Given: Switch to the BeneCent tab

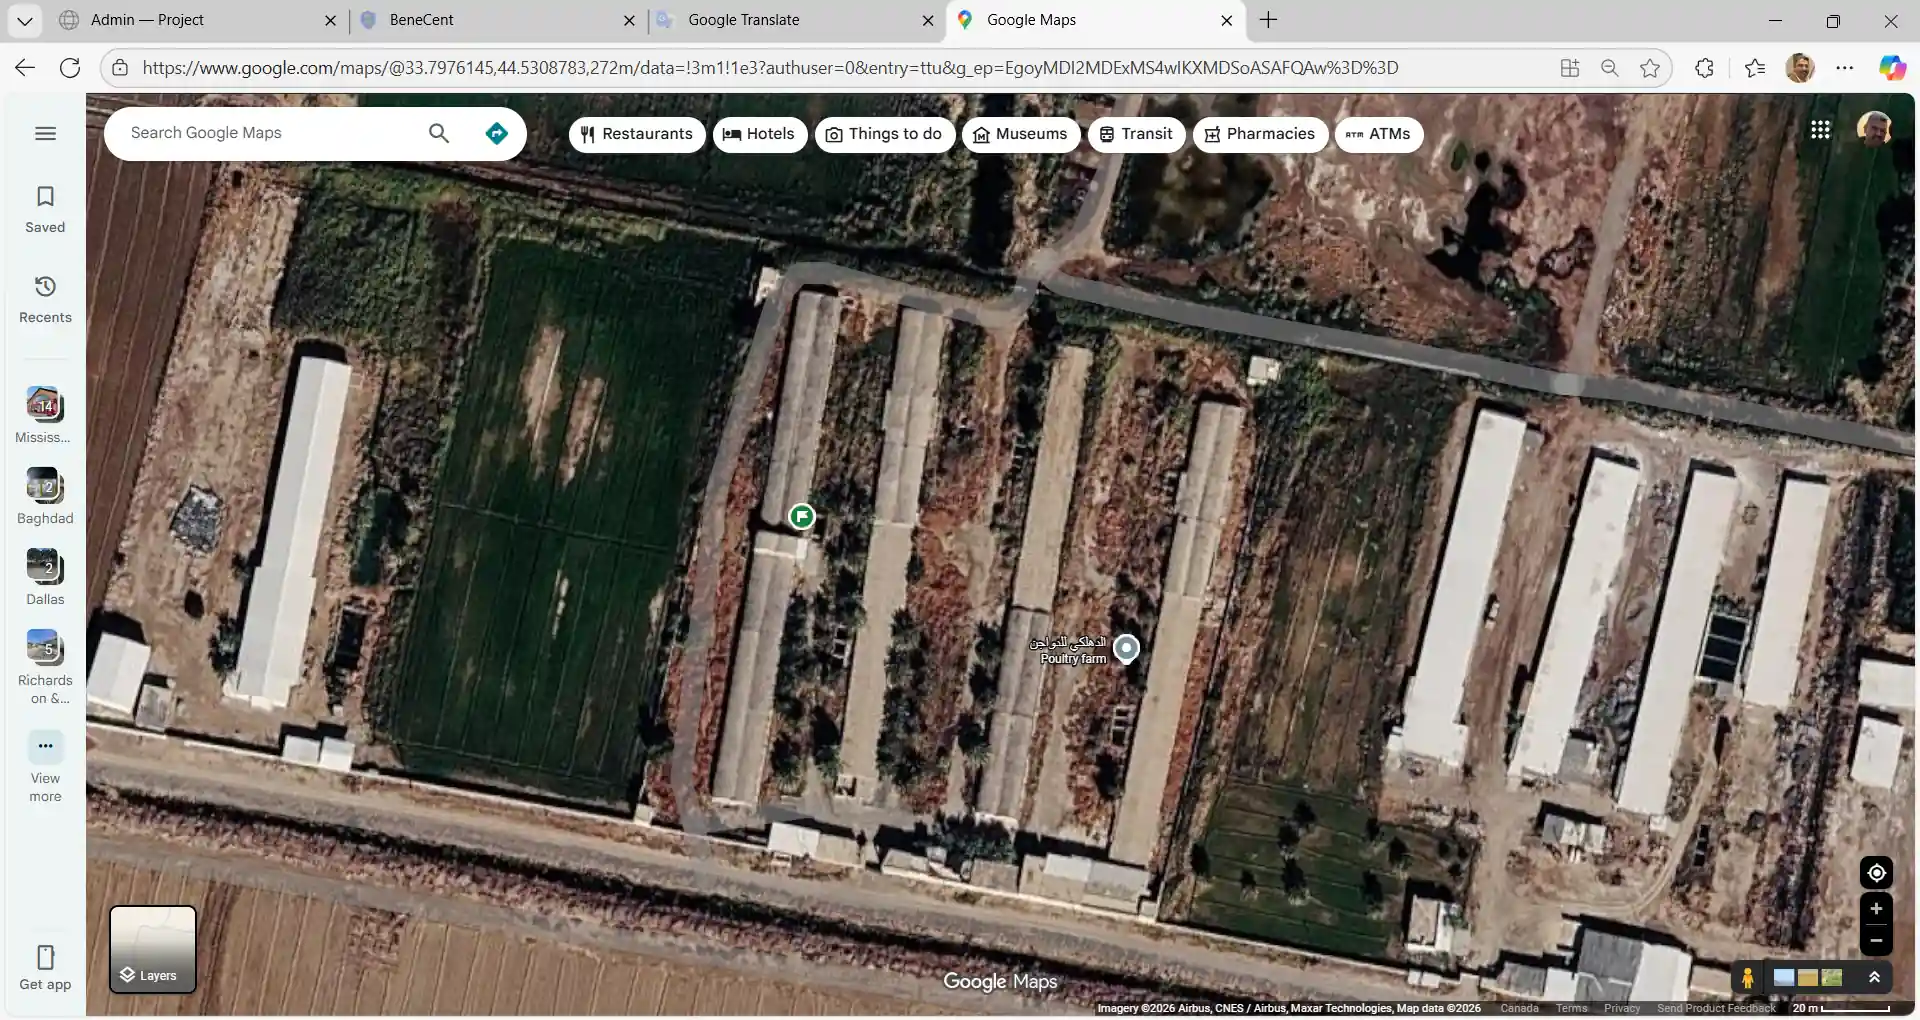Looking at the screenshot, I should pyautogui.click(x=421, y=20).
